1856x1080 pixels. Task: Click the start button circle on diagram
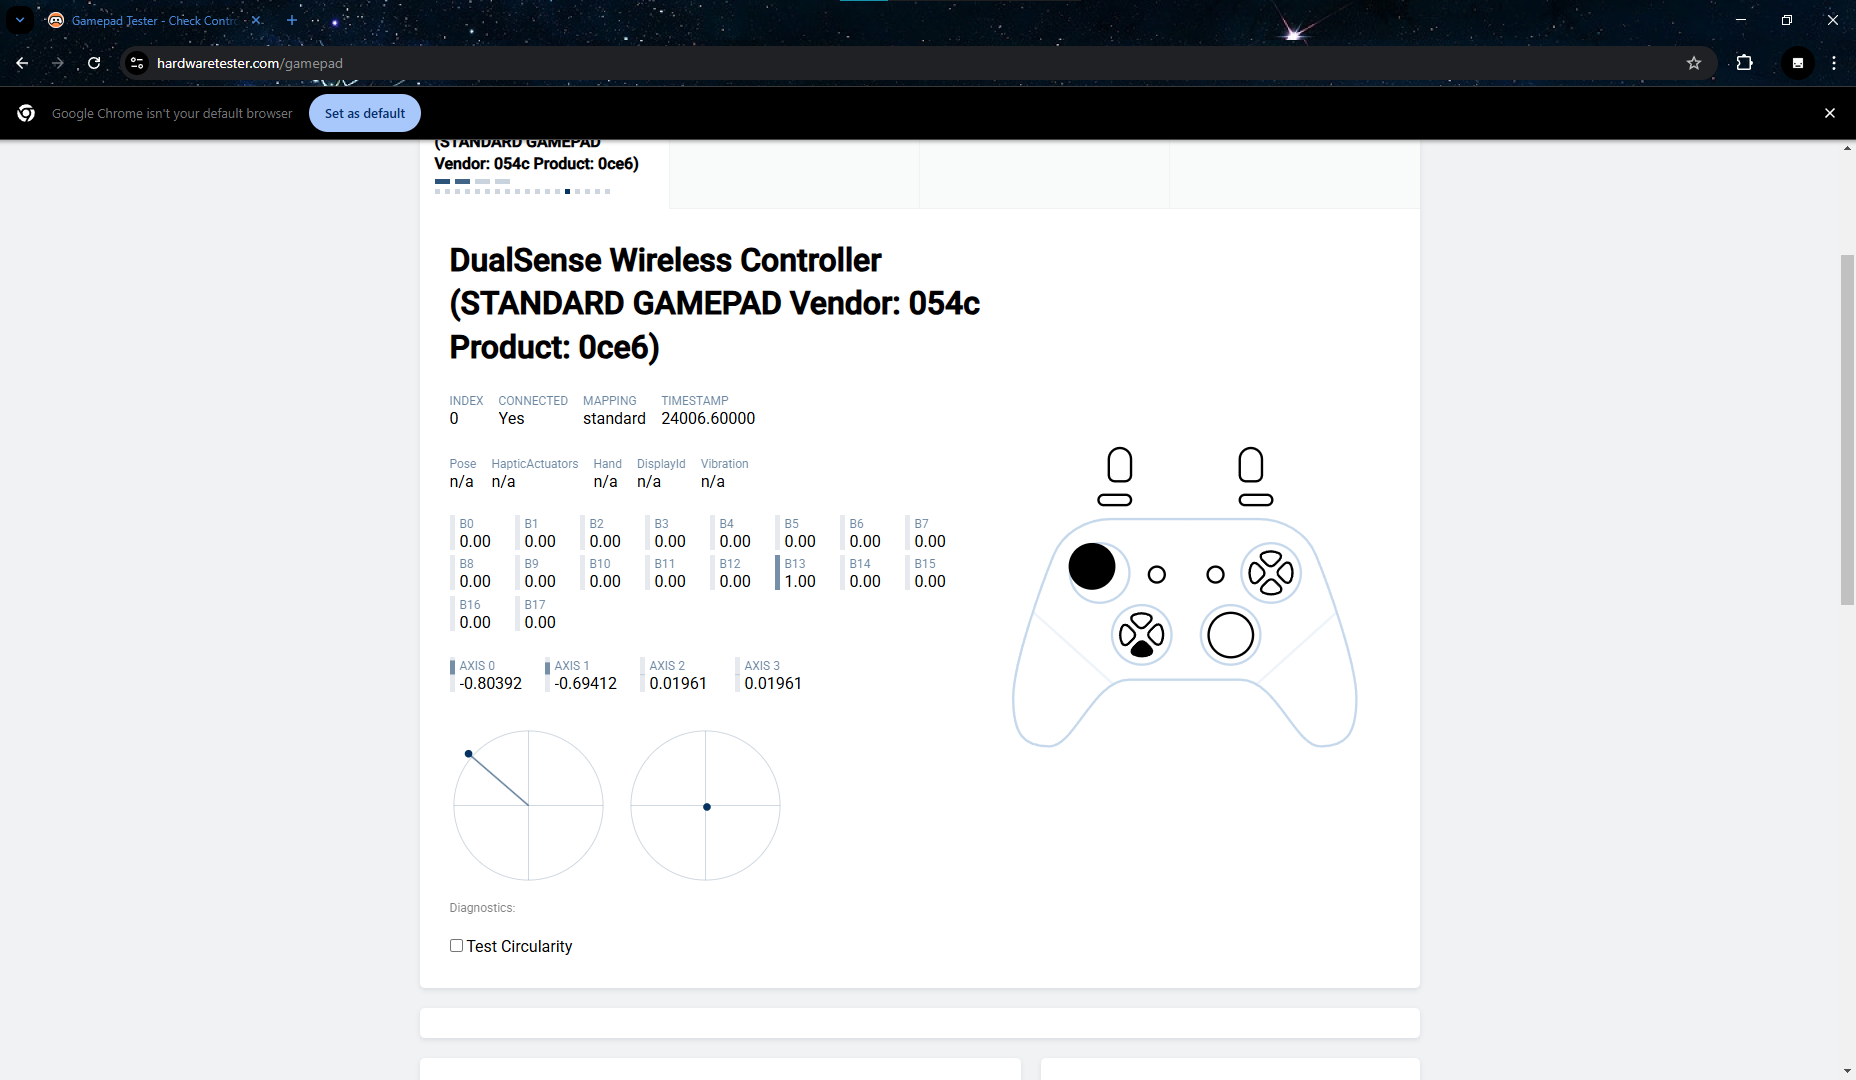point(1215,574)
